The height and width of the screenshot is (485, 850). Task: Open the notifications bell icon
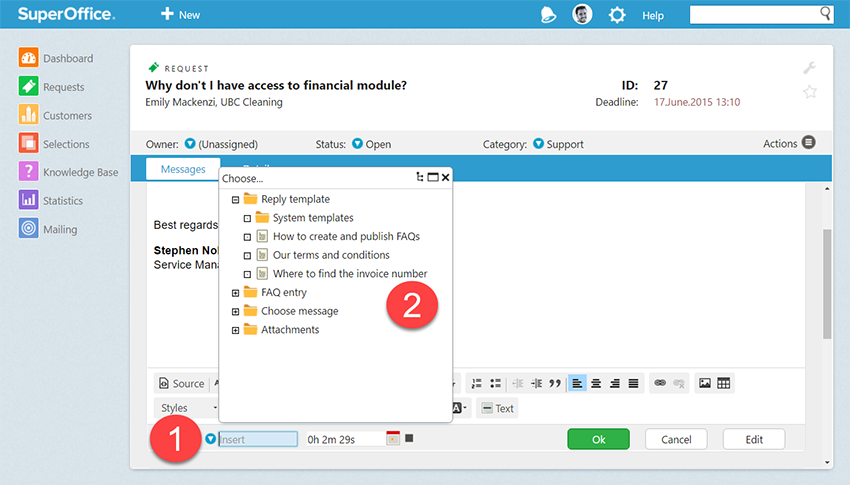[548, 14]
